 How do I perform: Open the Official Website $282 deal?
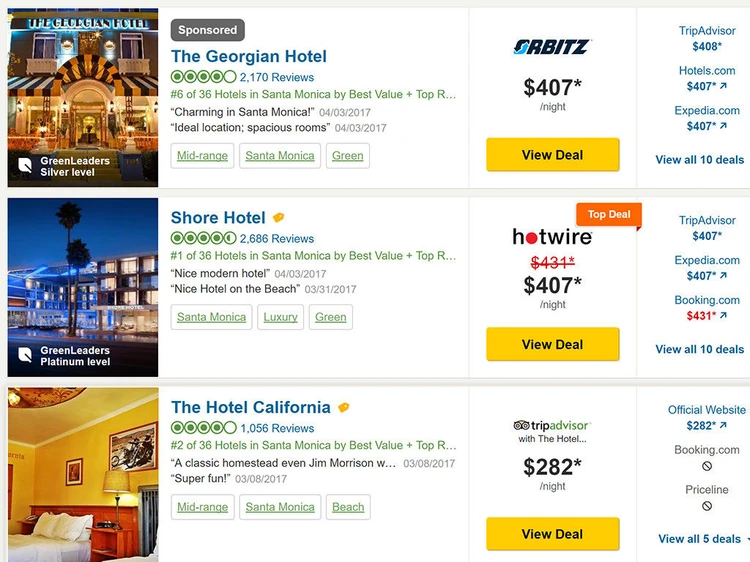point(706,418)
